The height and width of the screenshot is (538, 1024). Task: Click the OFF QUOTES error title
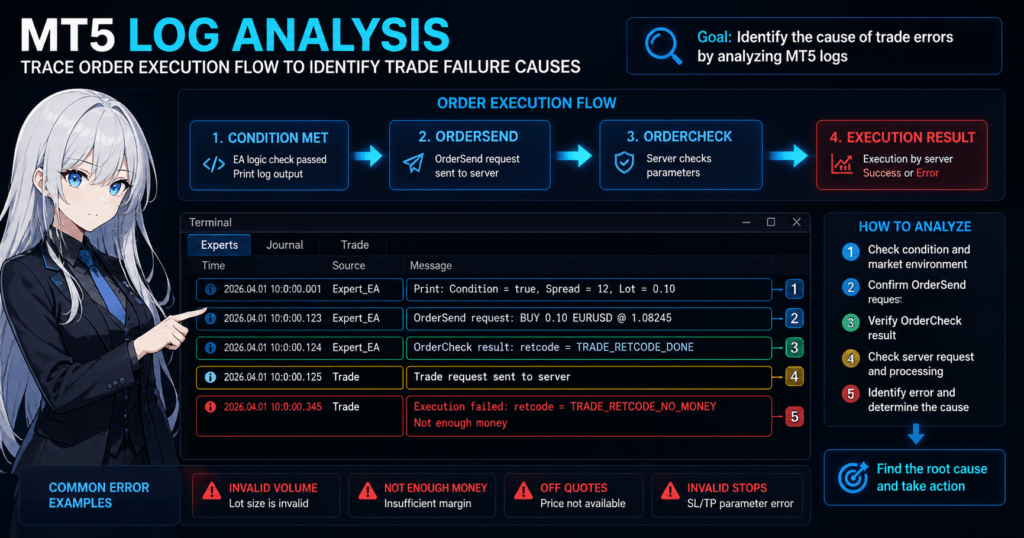[x=573, y=488]
